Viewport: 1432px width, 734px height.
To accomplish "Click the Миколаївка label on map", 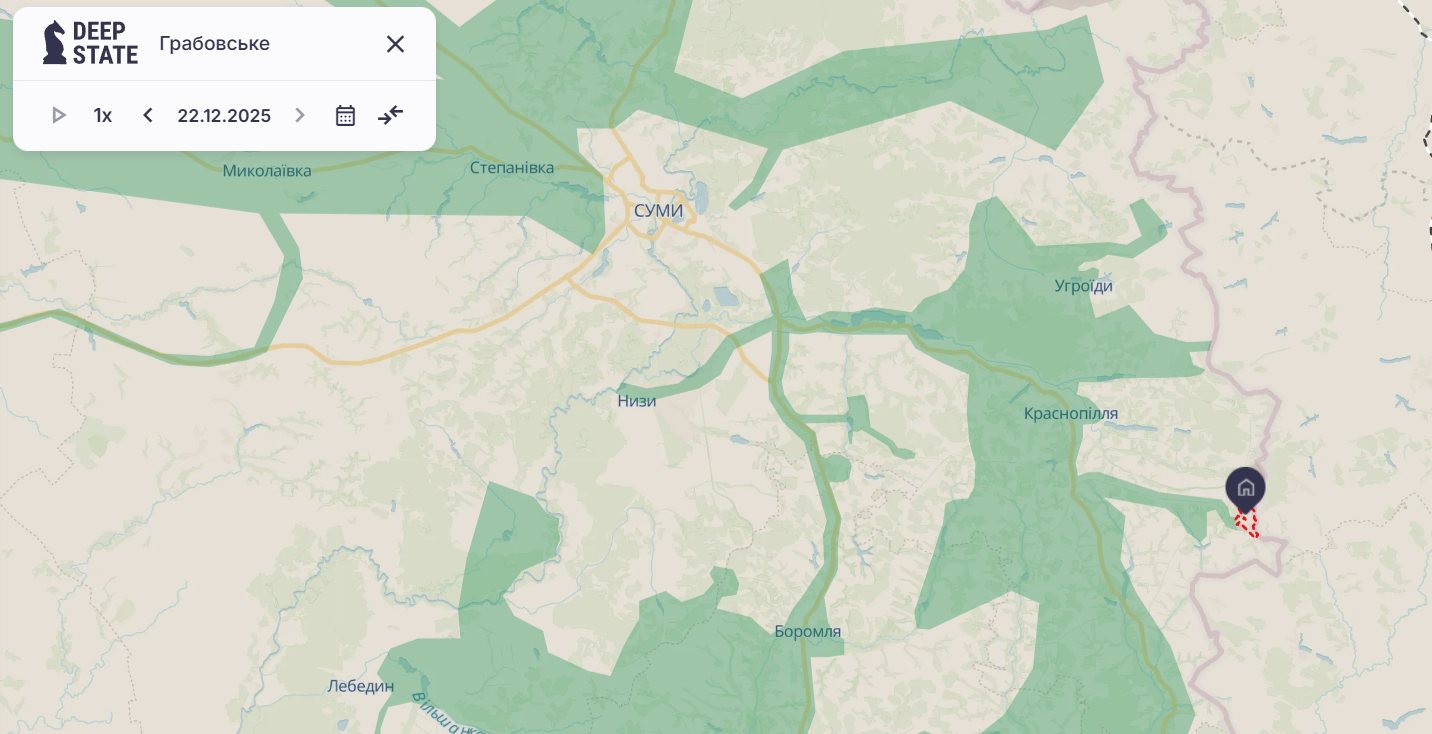I will tap(267, 170).
